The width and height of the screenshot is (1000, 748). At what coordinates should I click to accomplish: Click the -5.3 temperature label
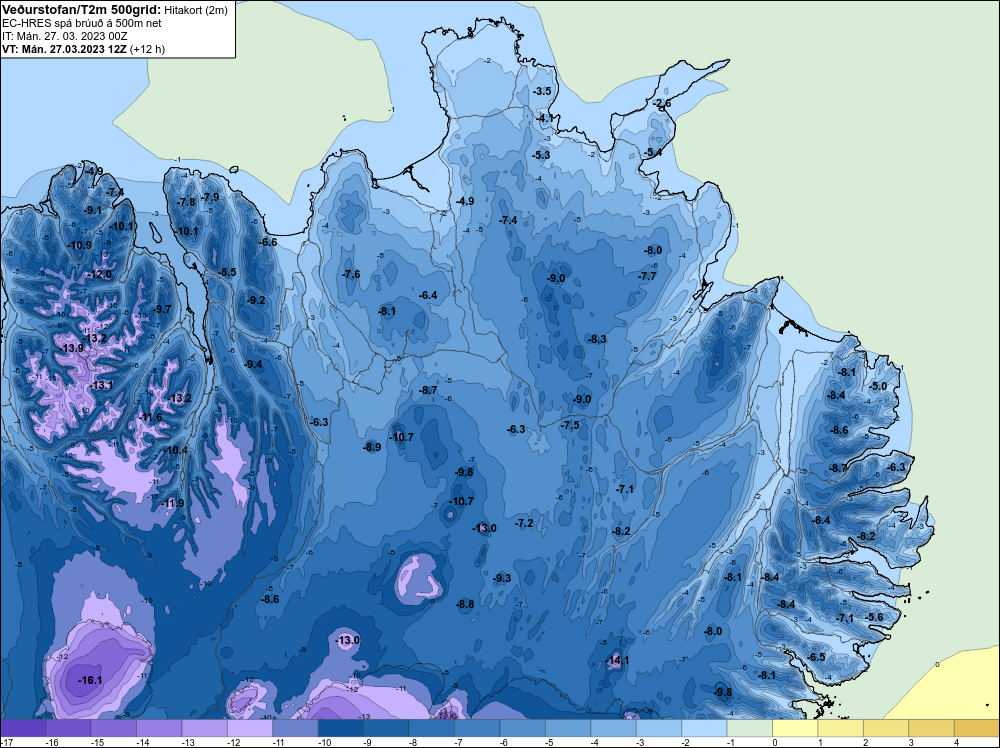(x=541, y=155)
